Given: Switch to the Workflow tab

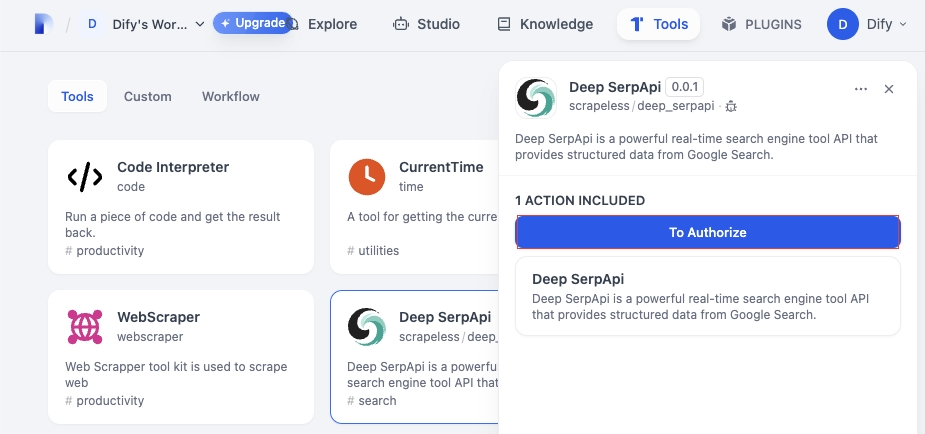Looking at the screenshot, I should [x=231, y=97].
